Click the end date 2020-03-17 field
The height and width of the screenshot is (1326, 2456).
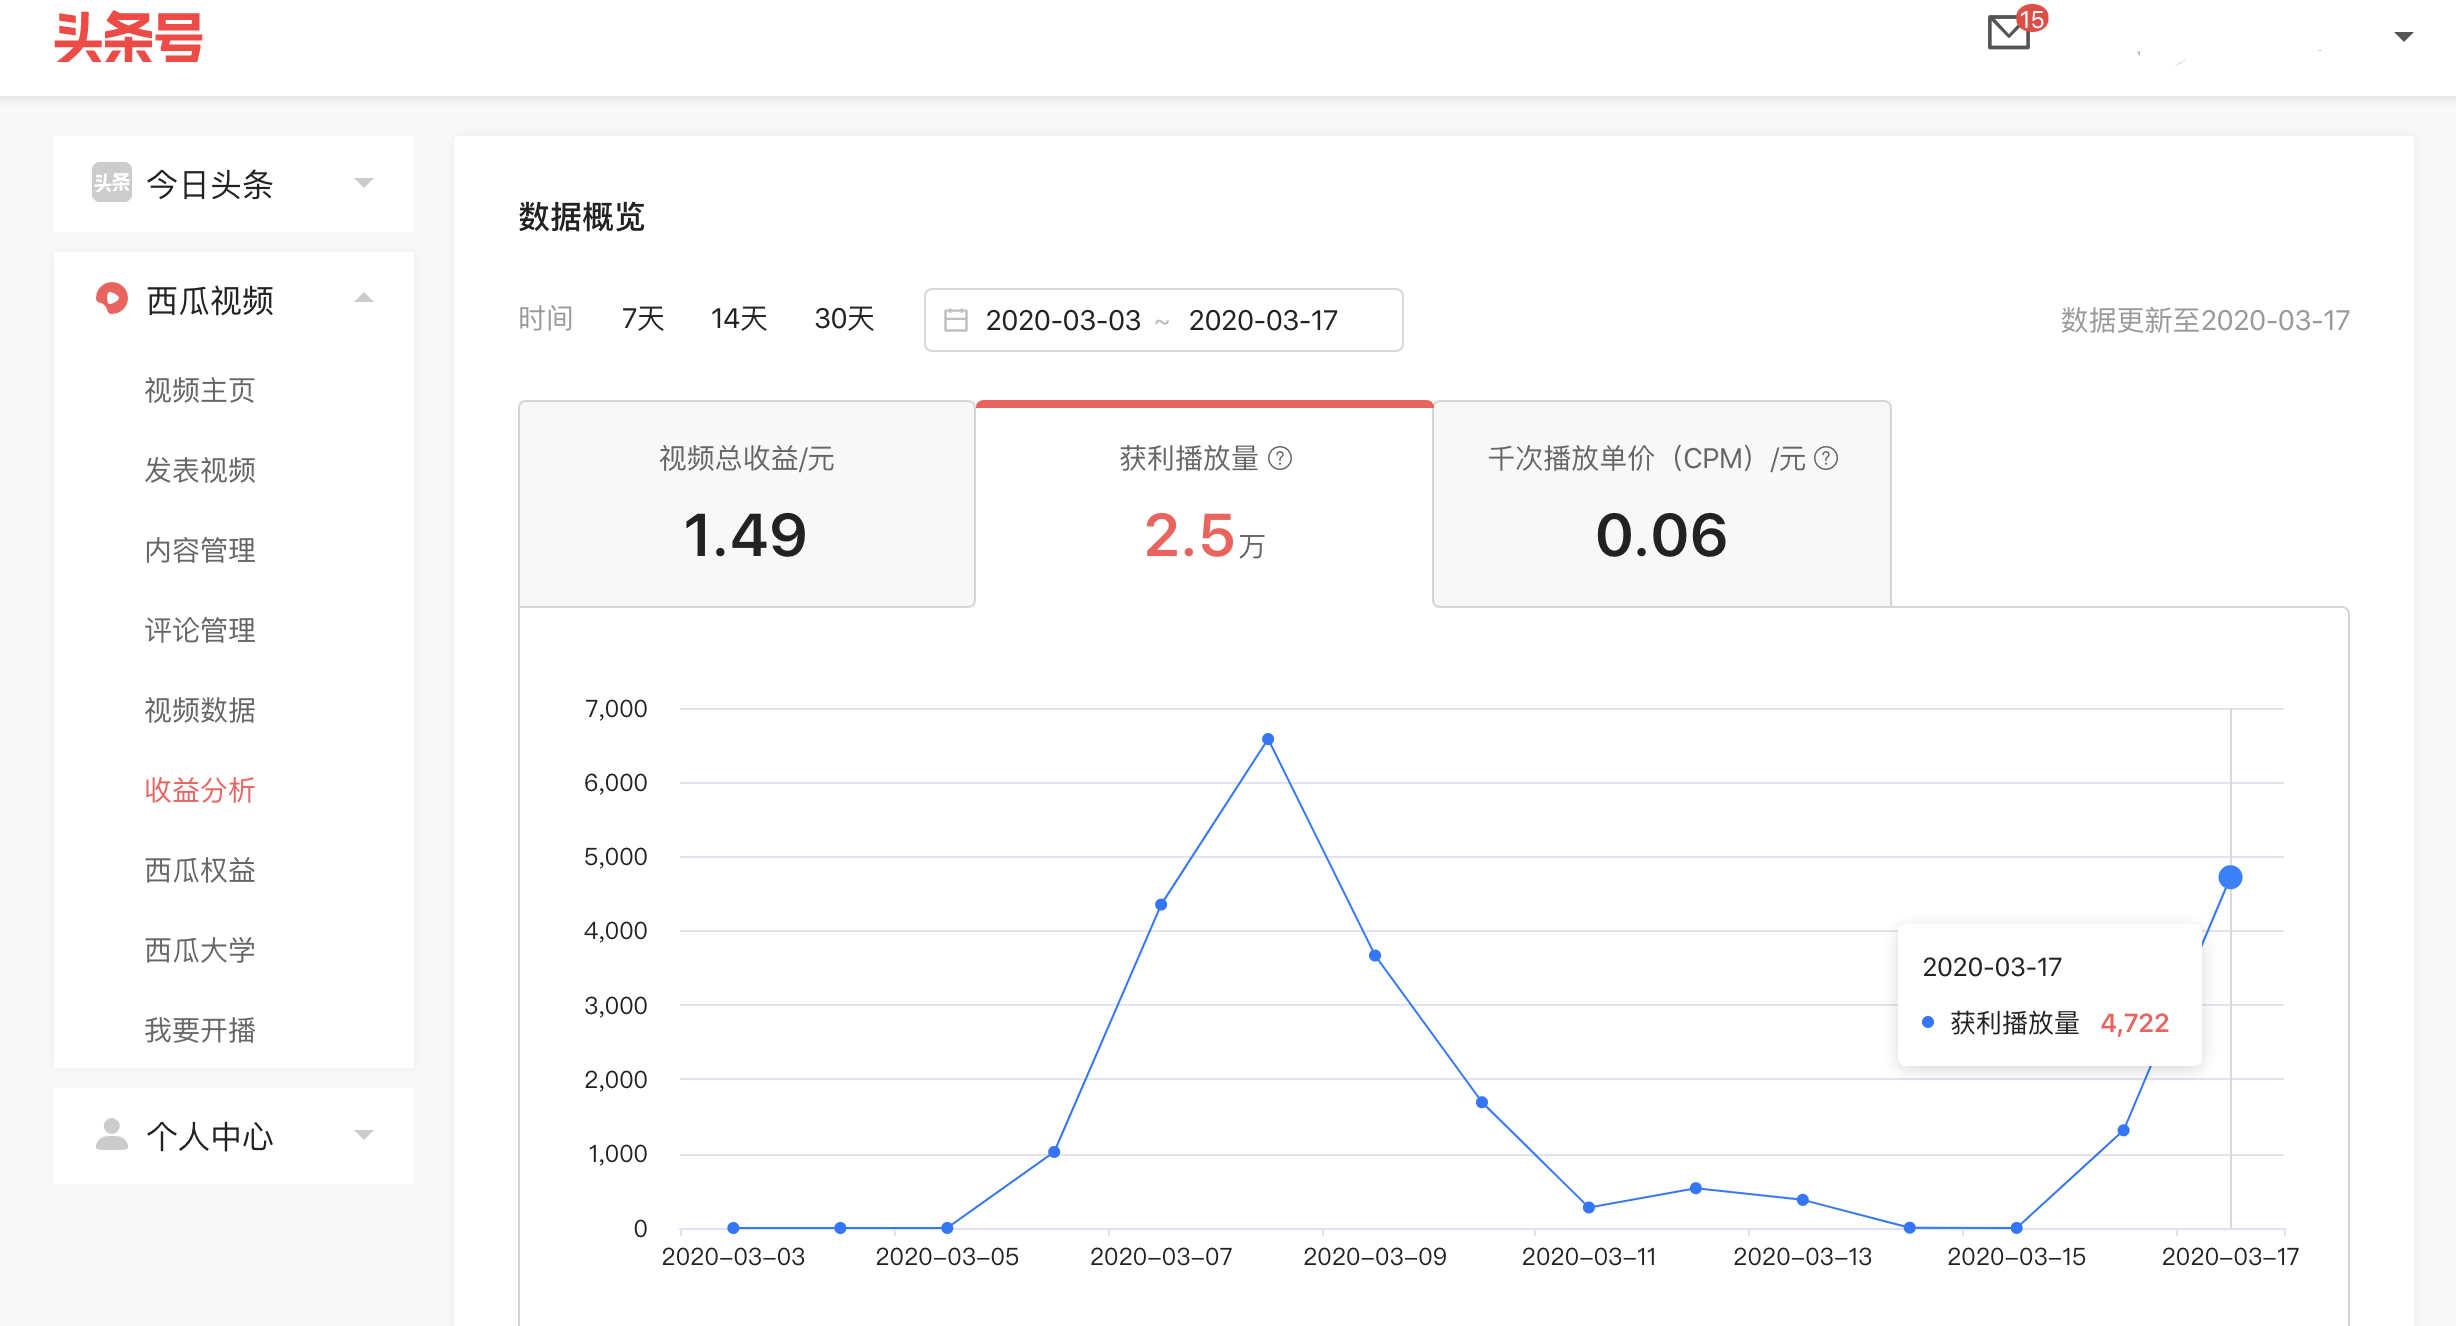coord(1263,320)
